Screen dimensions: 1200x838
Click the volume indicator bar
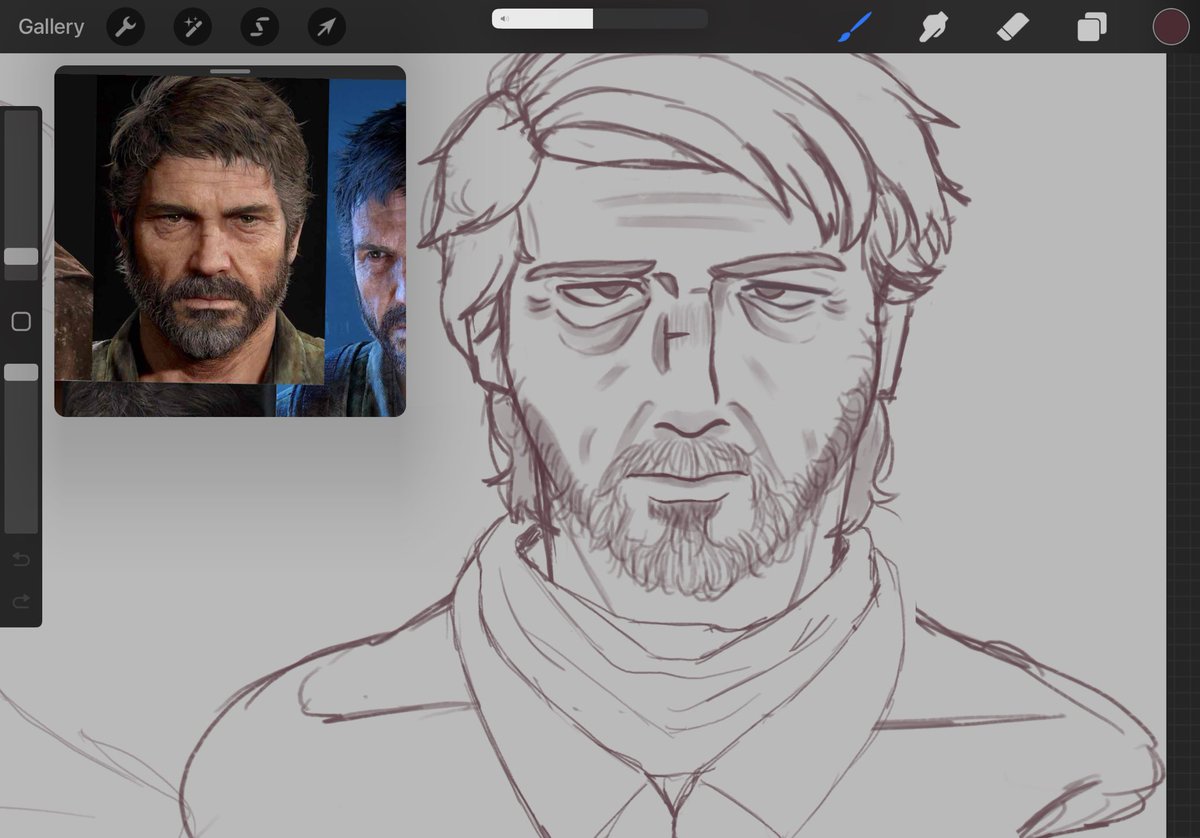(x=600, y=18)
